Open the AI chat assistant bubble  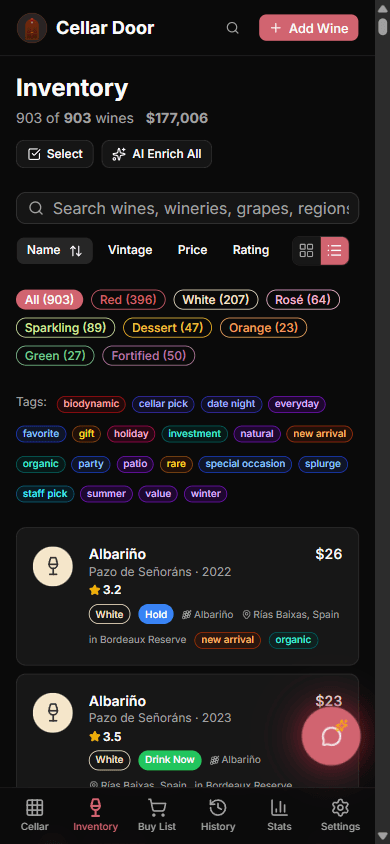331,736
